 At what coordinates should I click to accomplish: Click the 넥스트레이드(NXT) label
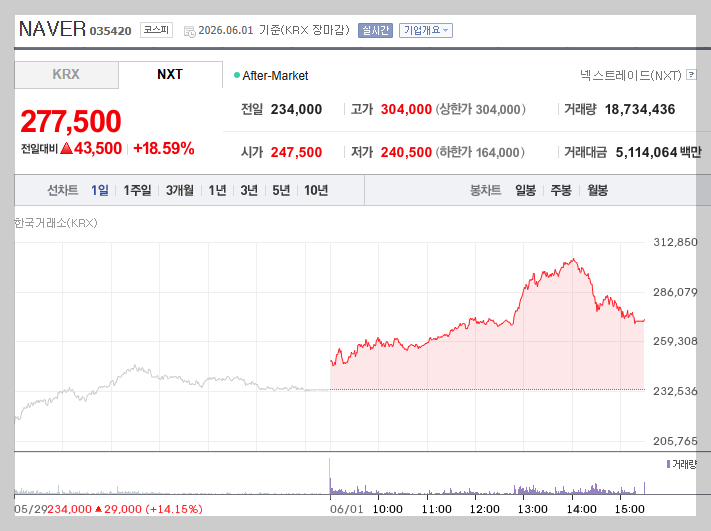point(631,75)
